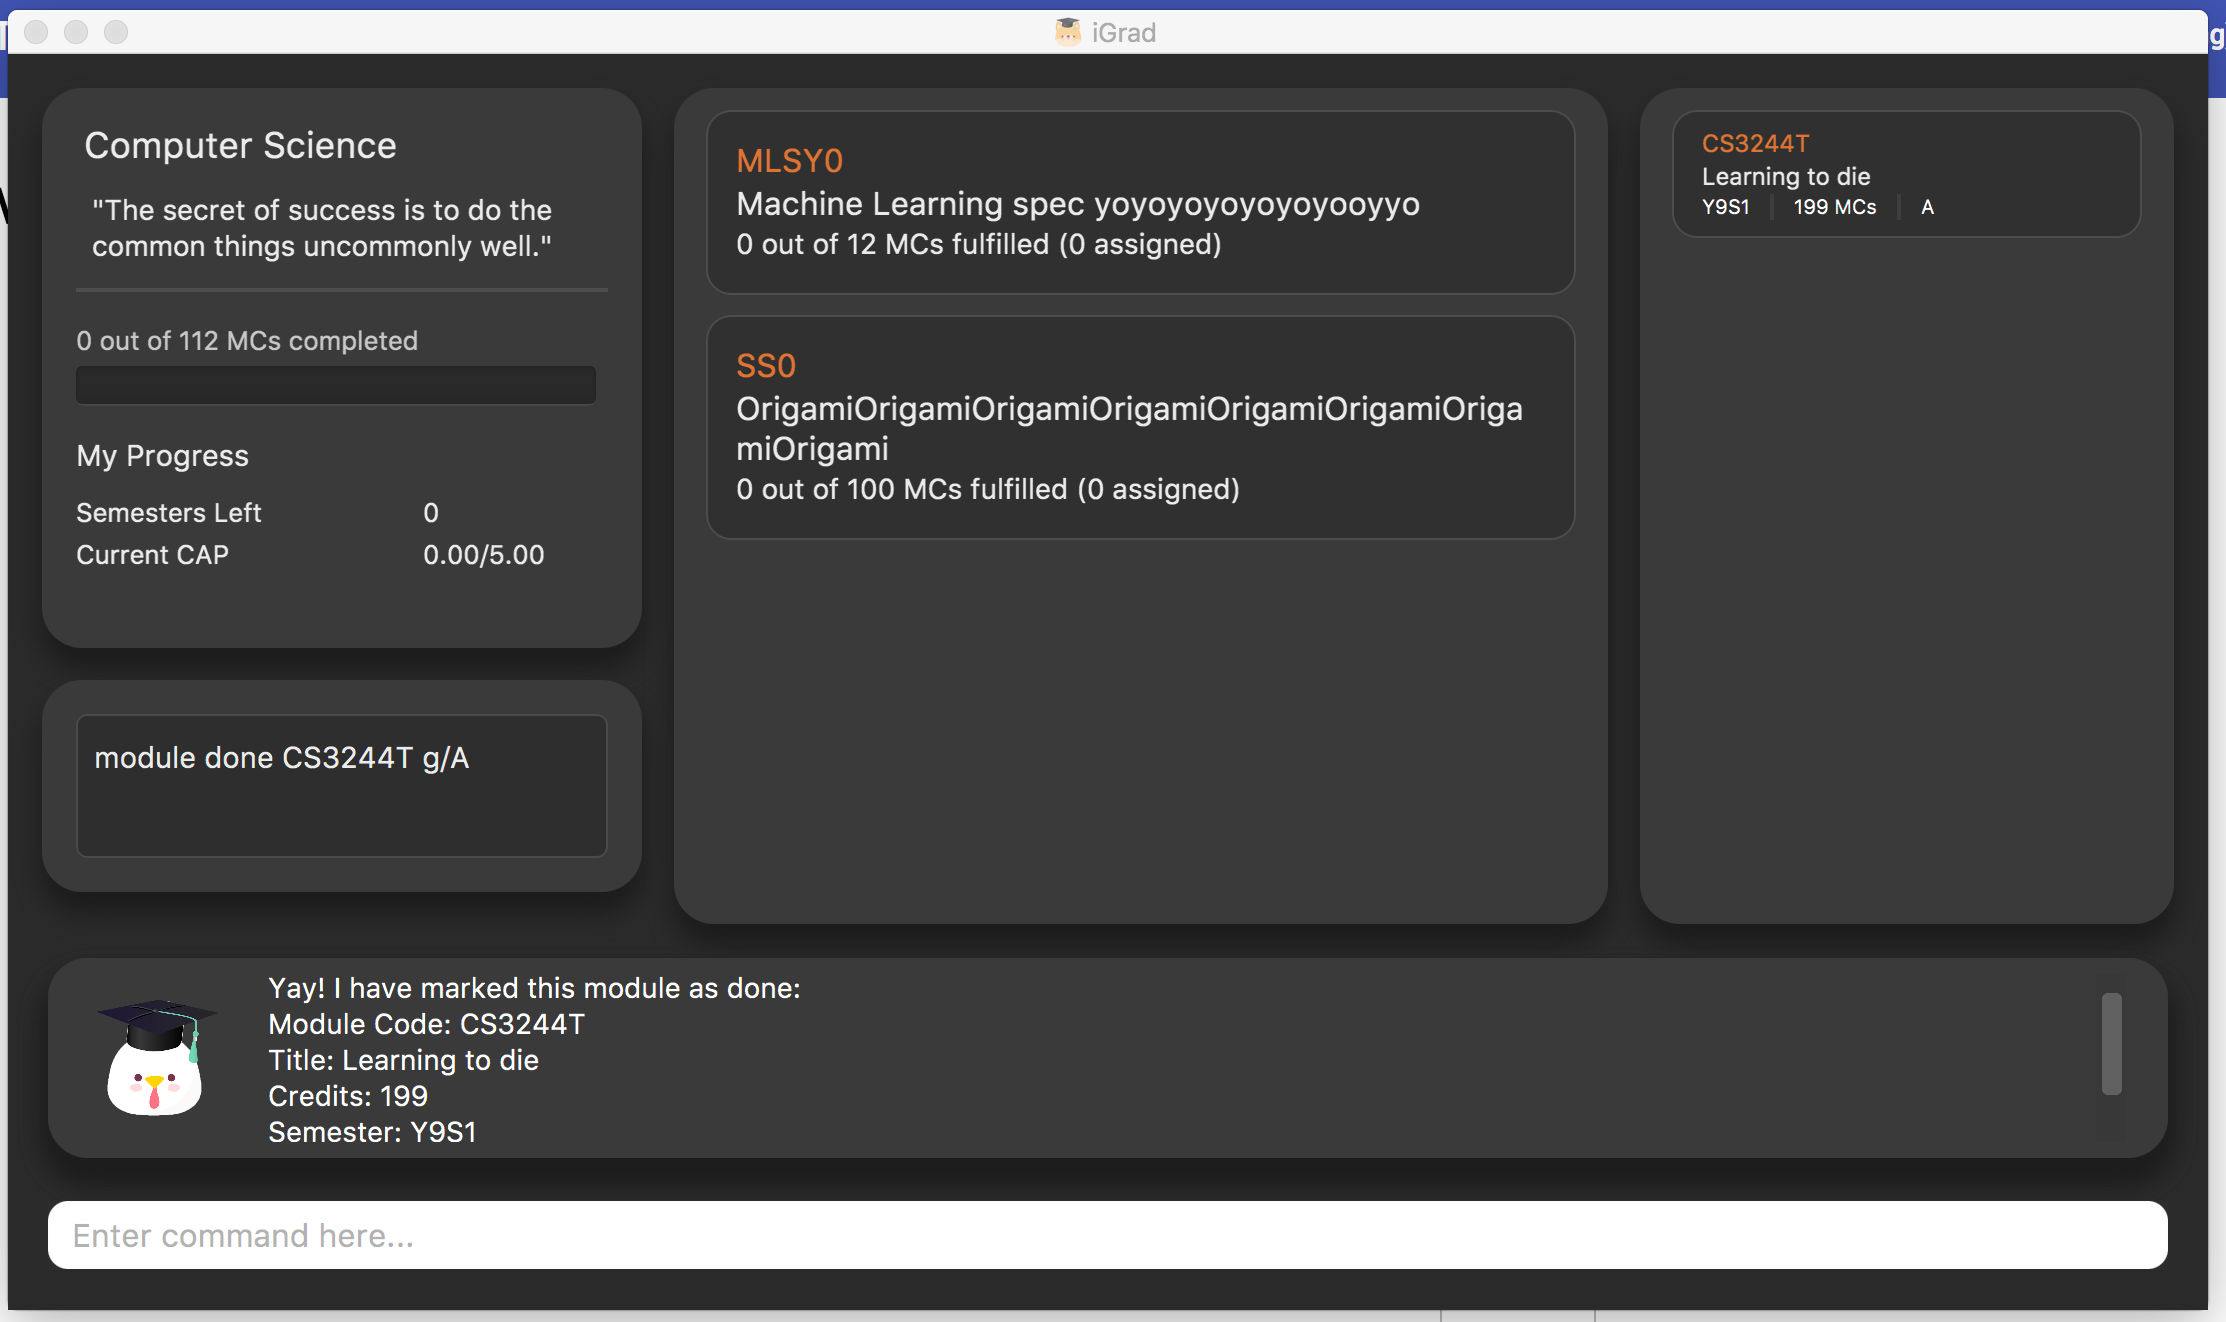Click 'Learning to die' module title
This screenshot has width=2226, height=1322.
coord(1786,177)
